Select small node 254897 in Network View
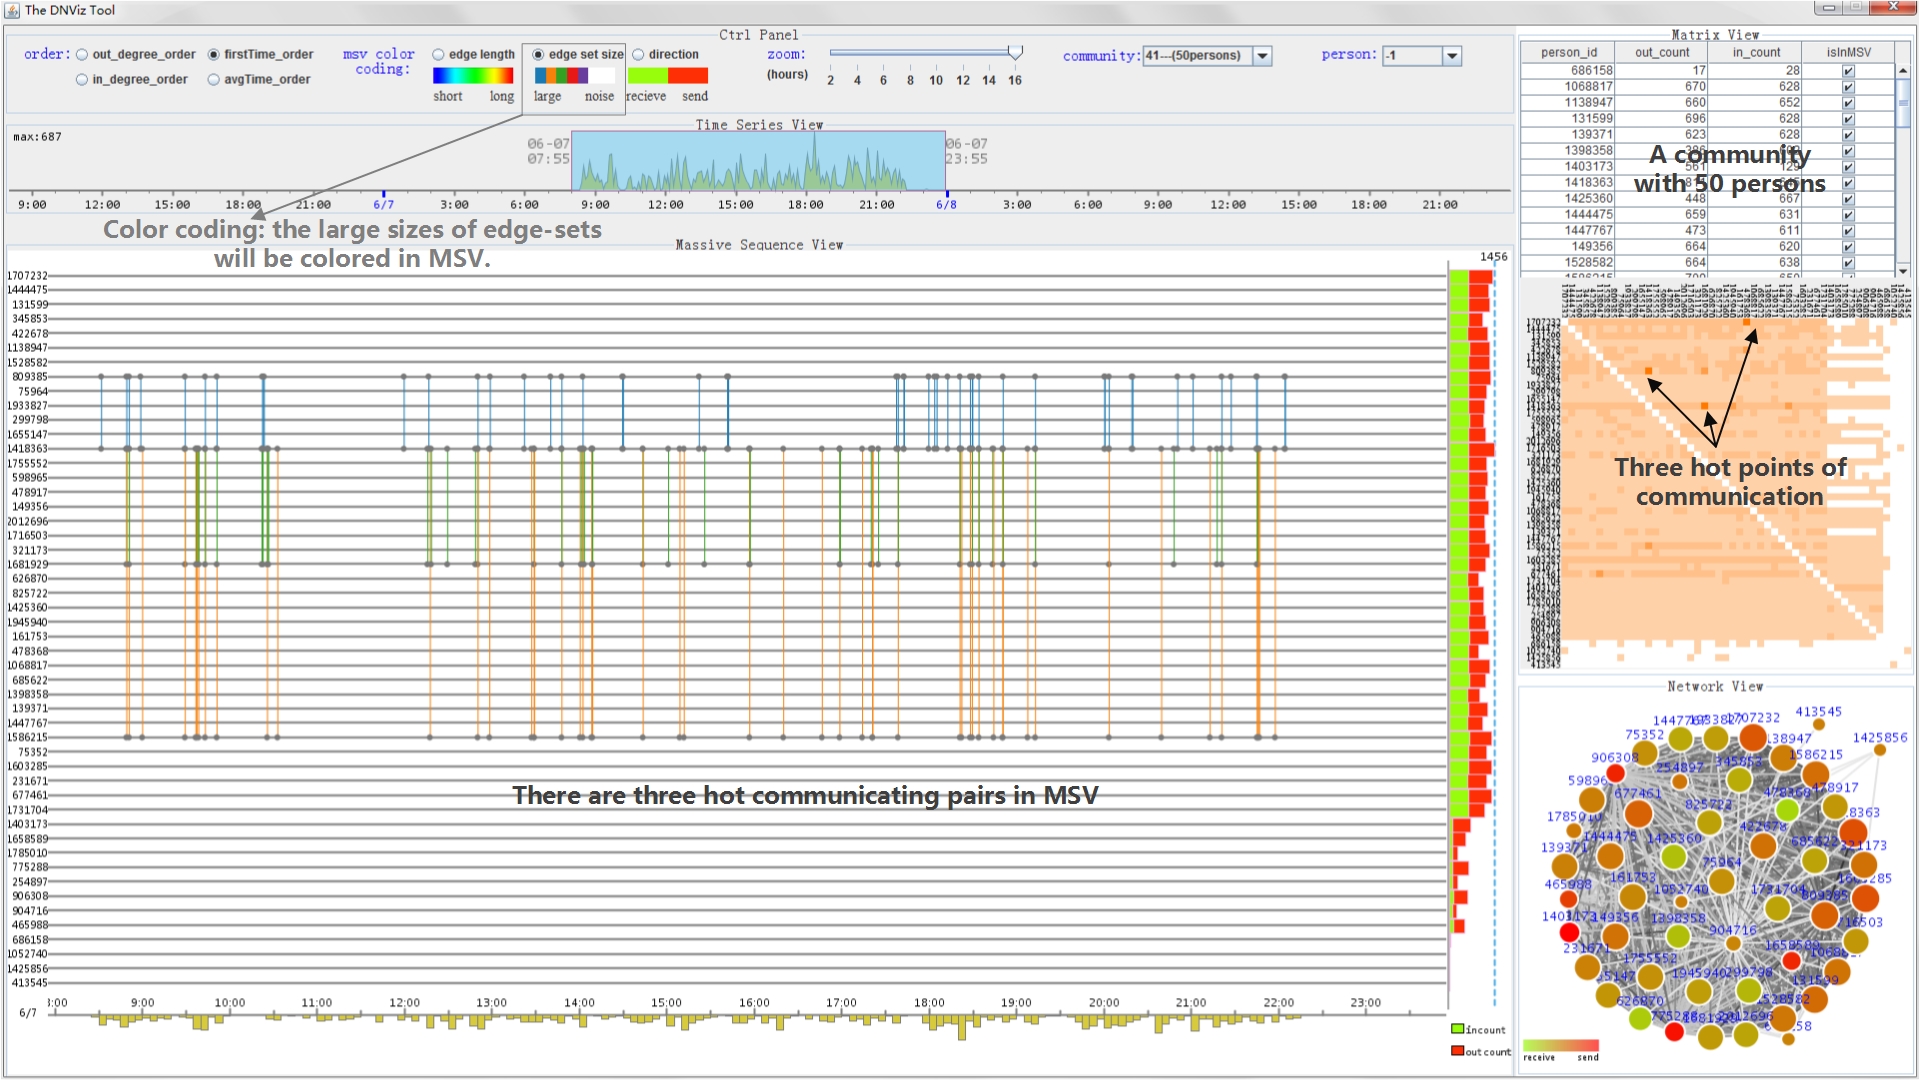 [1680, 781]
